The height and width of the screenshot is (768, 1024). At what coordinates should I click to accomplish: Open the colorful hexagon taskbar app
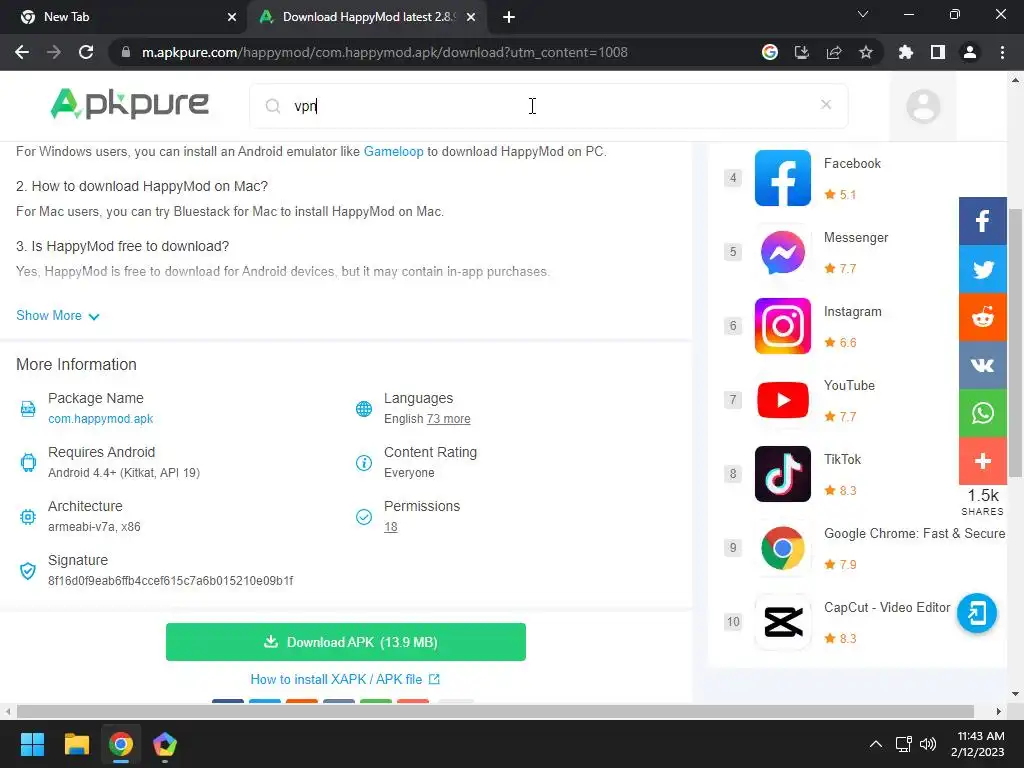coord(165,744)
